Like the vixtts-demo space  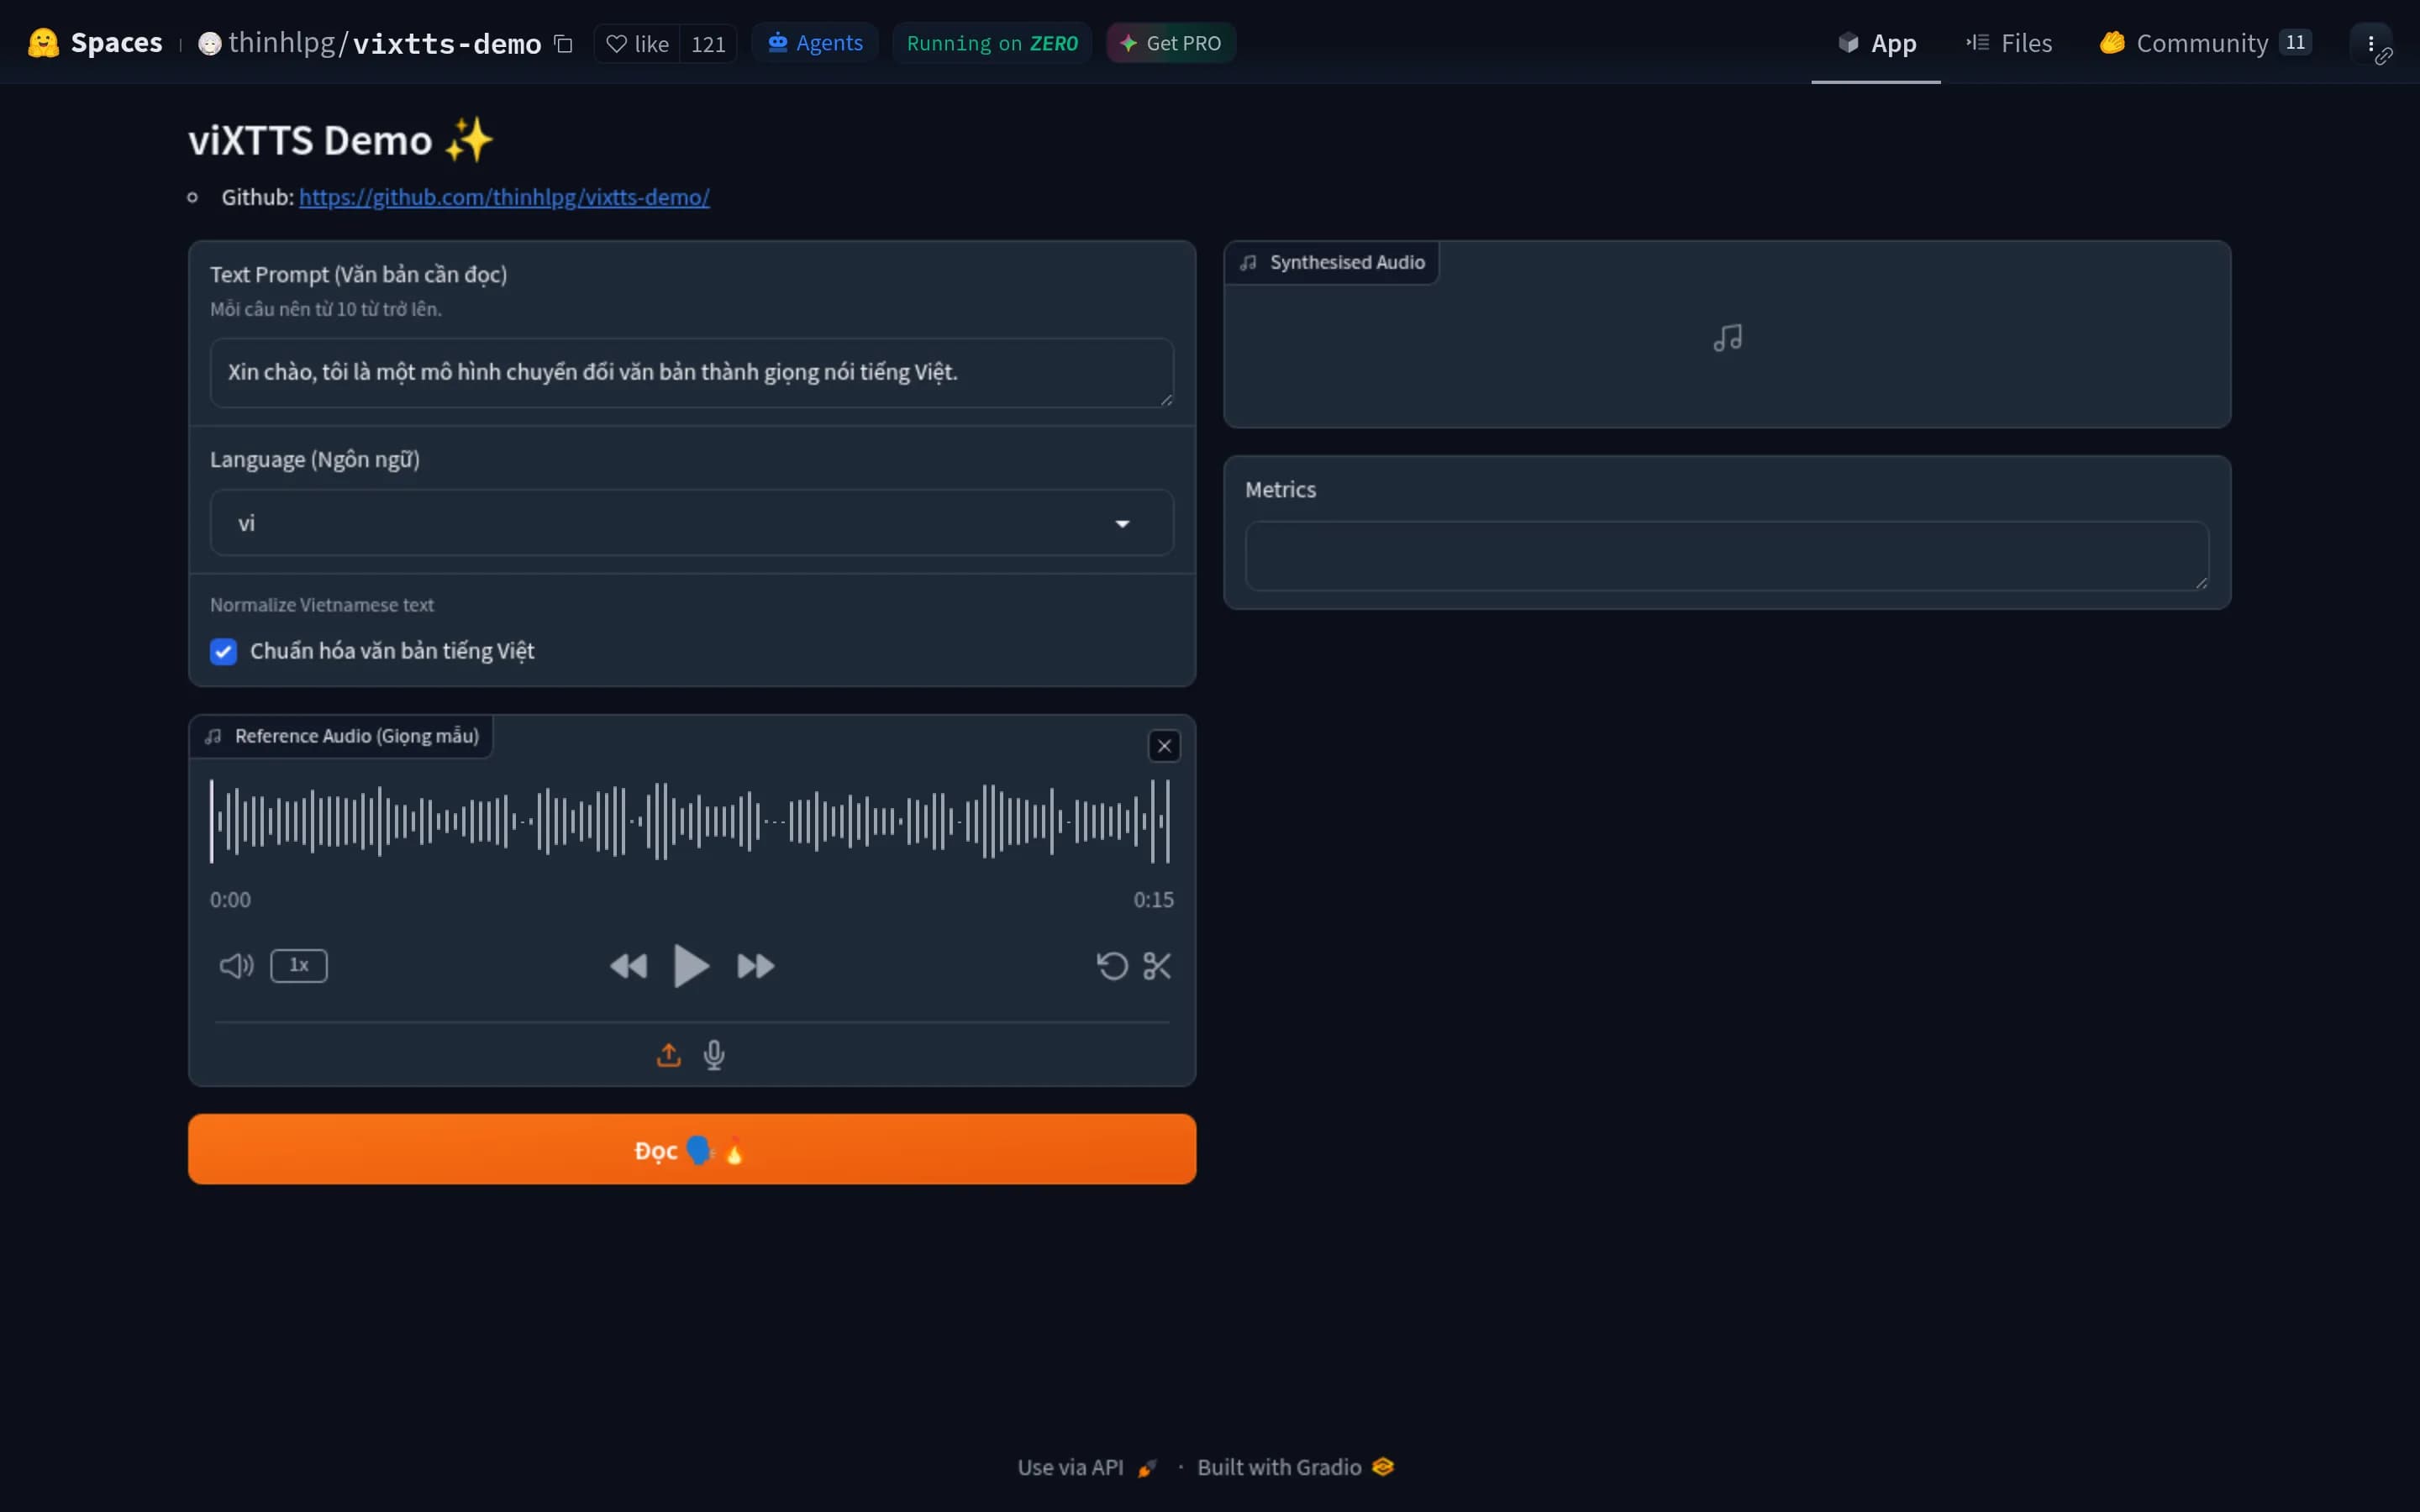click(637, 44)
